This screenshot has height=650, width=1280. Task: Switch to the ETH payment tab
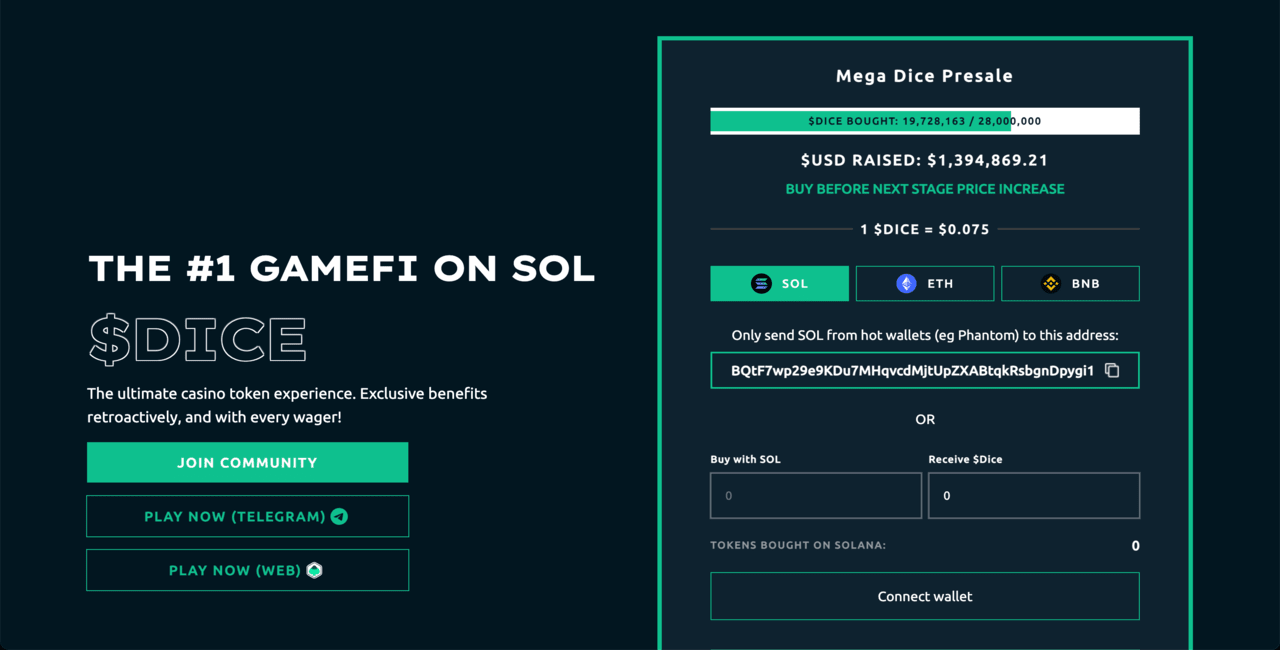[925, 284]
